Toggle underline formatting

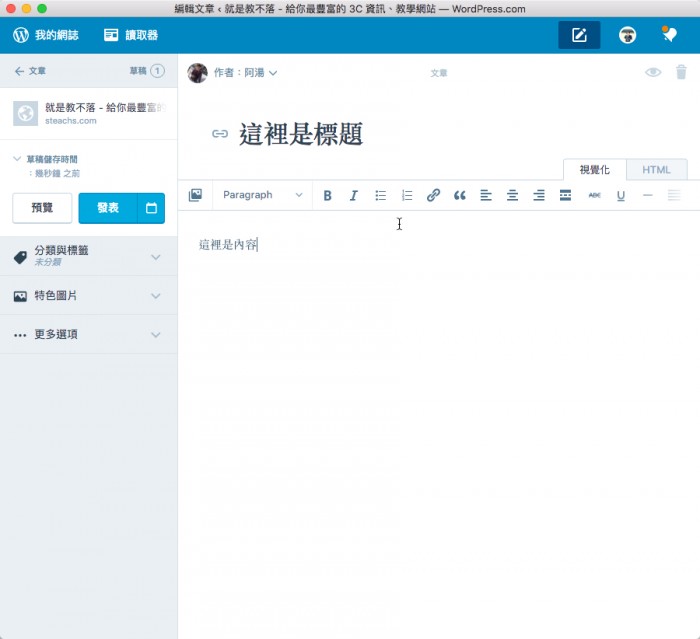coord(621,195)
